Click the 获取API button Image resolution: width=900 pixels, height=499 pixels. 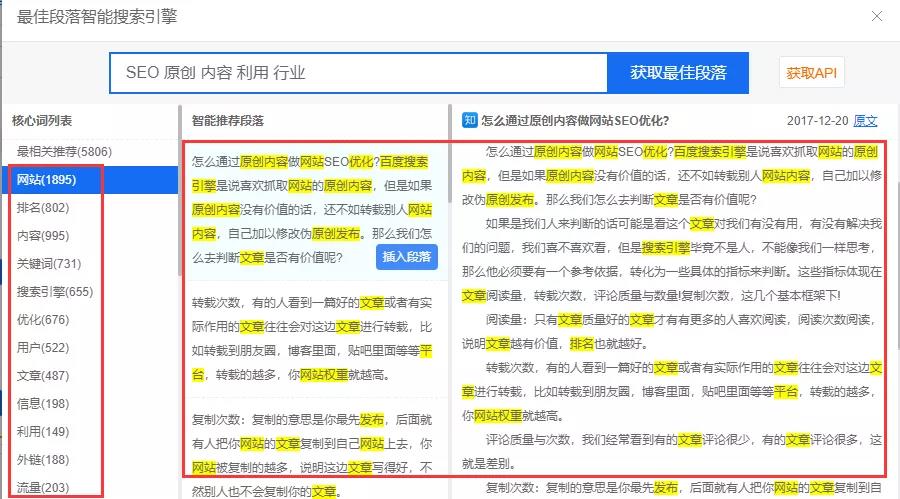click(810, 73)
